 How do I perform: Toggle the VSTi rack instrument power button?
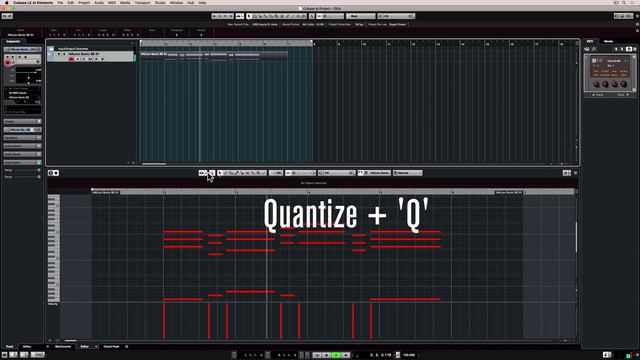(594, 61)
